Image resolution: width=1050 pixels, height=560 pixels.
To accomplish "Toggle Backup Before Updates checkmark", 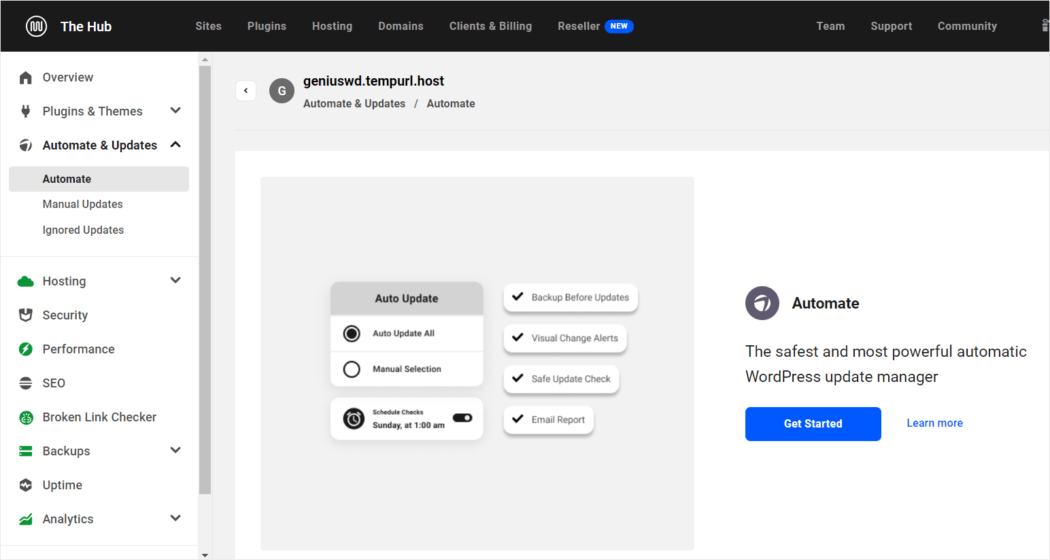I will coord(518,297).
